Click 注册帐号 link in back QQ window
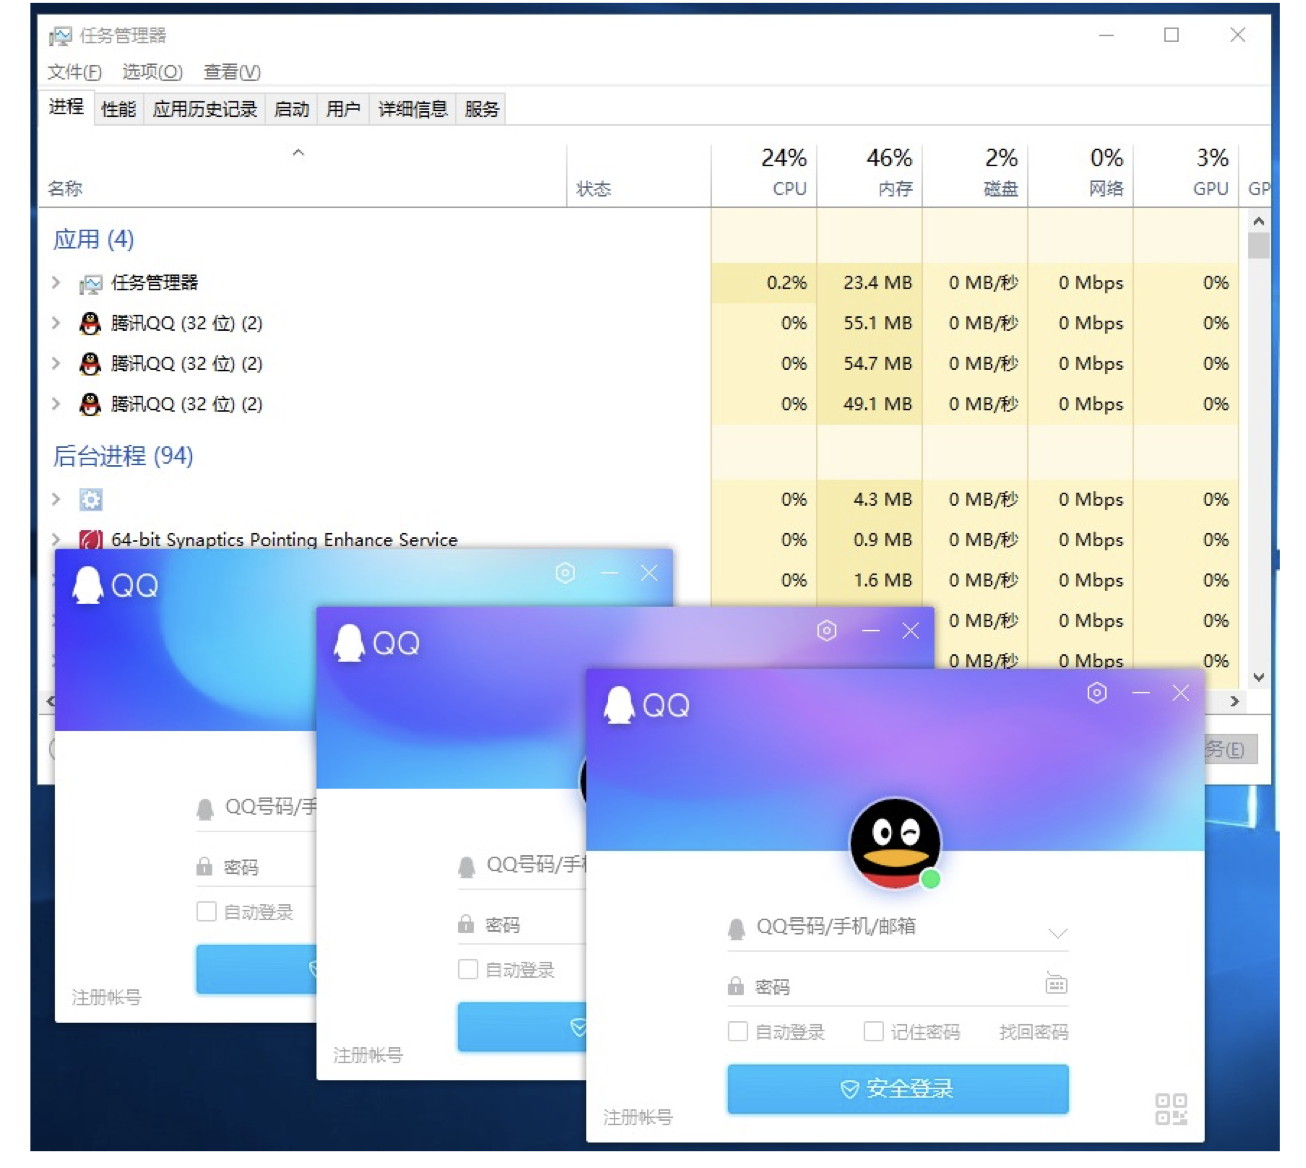This screenshot has height=1168, width=1306. tap(106, 997)
